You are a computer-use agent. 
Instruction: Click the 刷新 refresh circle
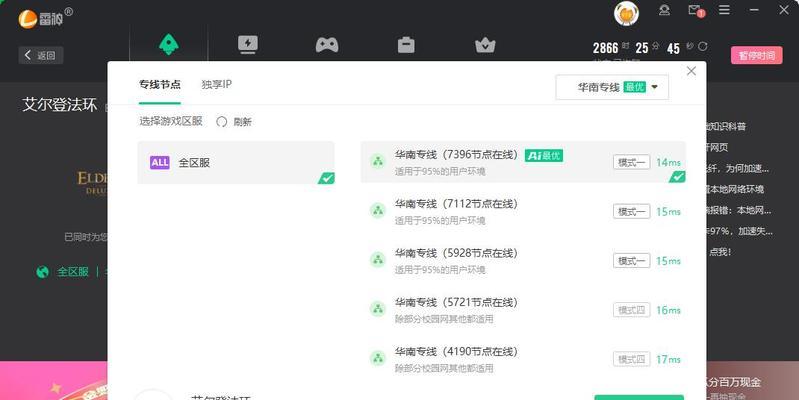pyautogui.click(x=222, y=122)
